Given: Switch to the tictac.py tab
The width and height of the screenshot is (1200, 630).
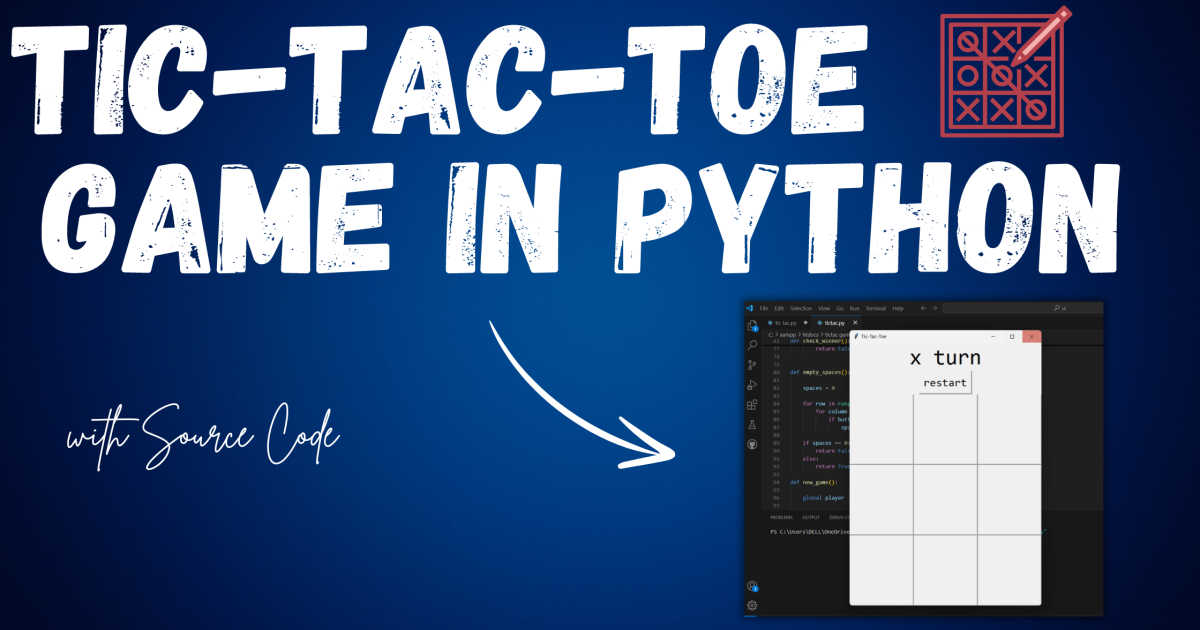Looking at the screenshot, I should click(834, 323).
